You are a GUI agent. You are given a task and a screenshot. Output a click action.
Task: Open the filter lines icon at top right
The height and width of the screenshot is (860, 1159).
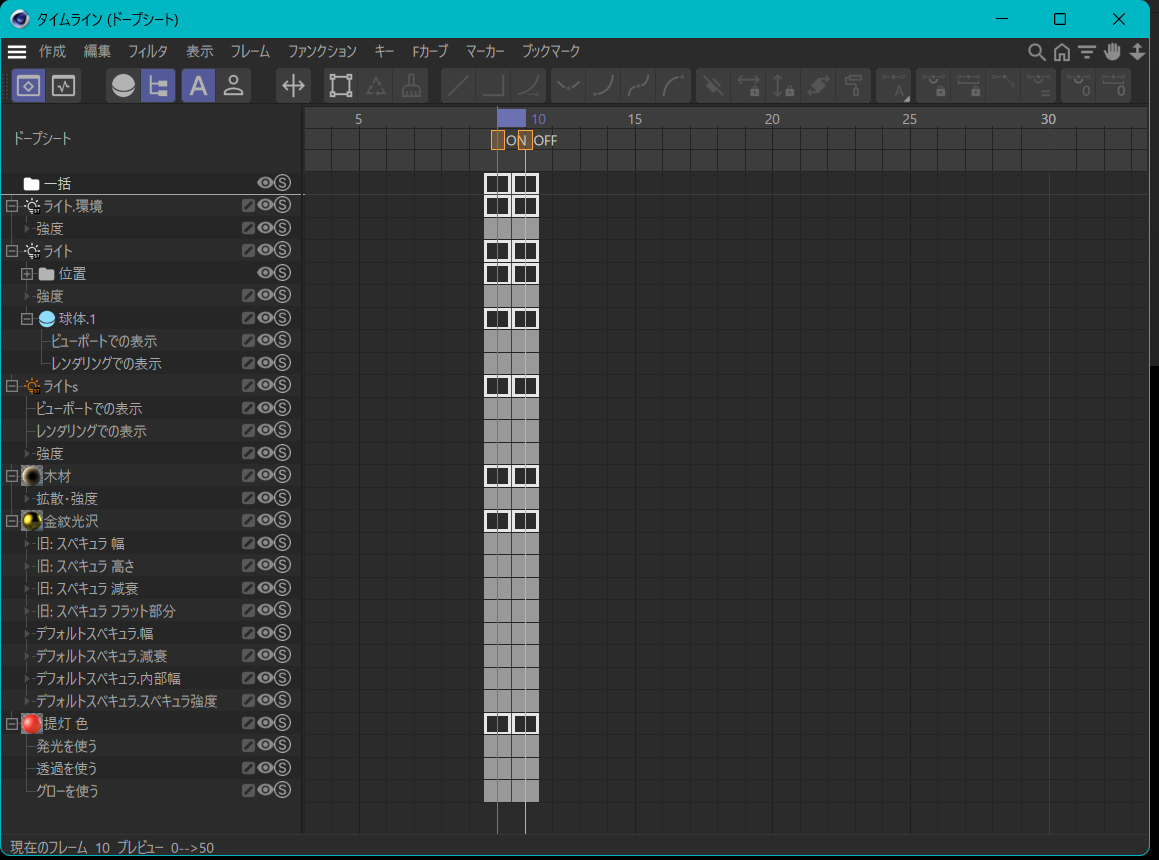click(1086, 52)
